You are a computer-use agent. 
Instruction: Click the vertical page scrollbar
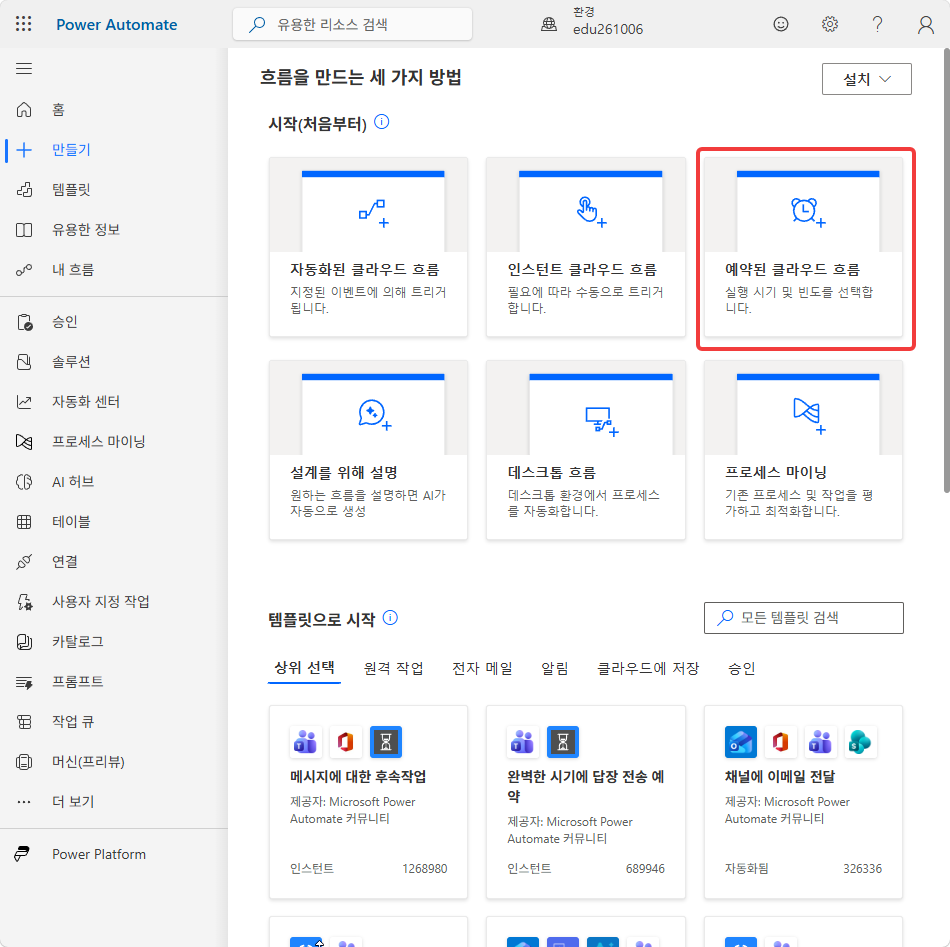coord(946,271)
